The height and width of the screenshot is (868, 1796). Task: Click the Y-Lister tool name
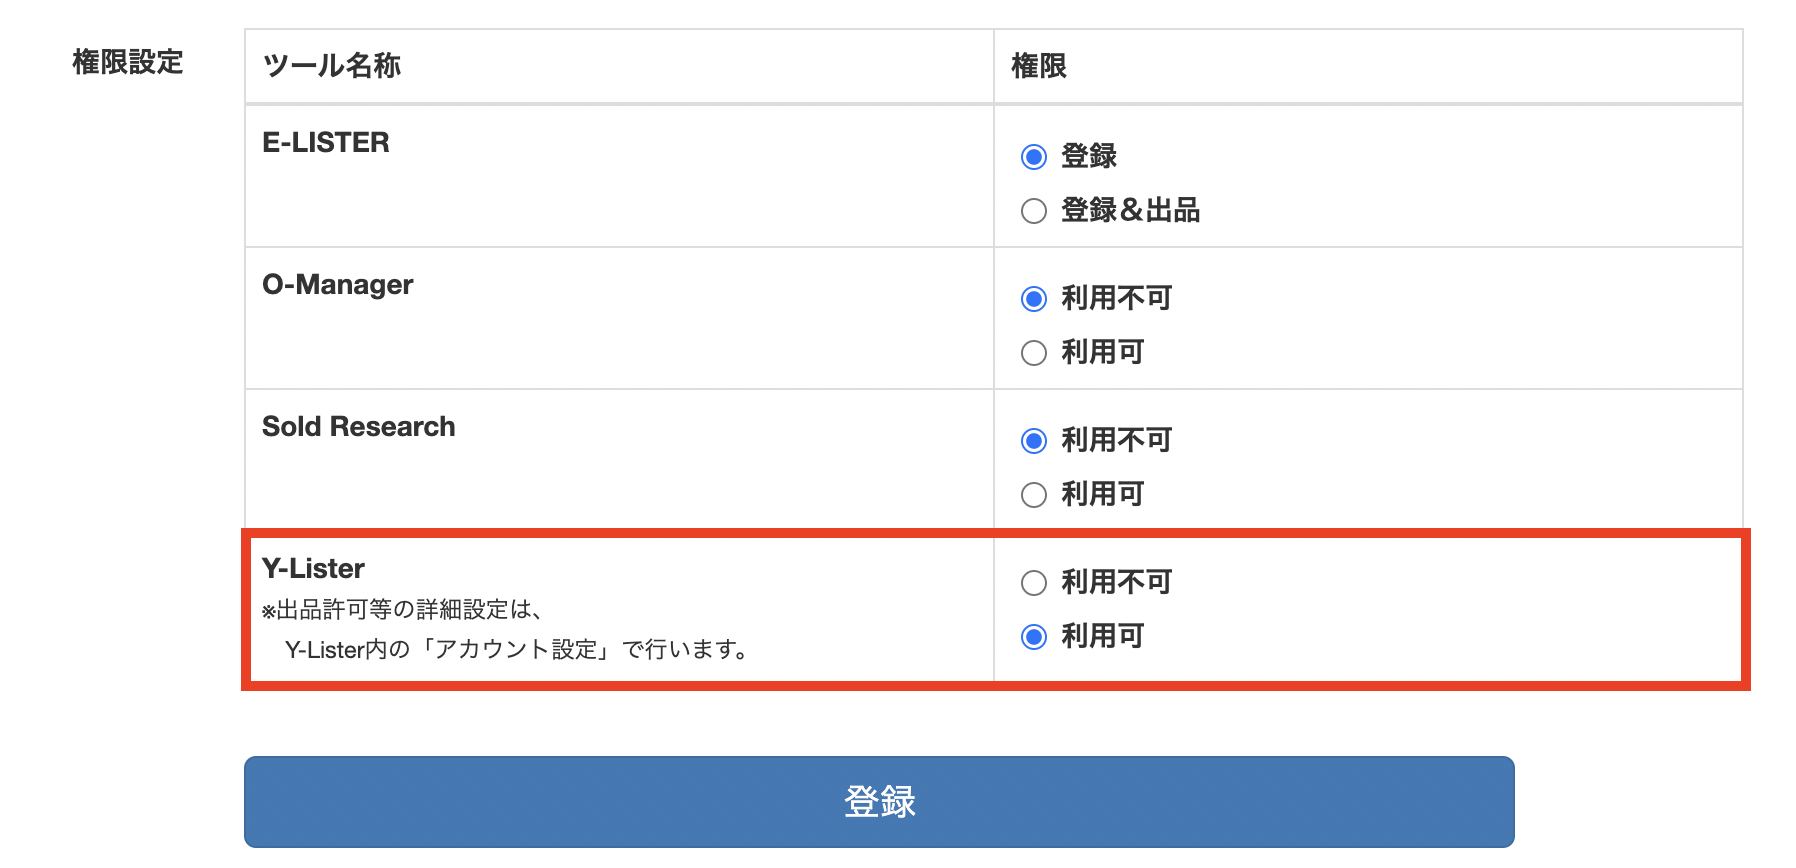pos(313,569)
